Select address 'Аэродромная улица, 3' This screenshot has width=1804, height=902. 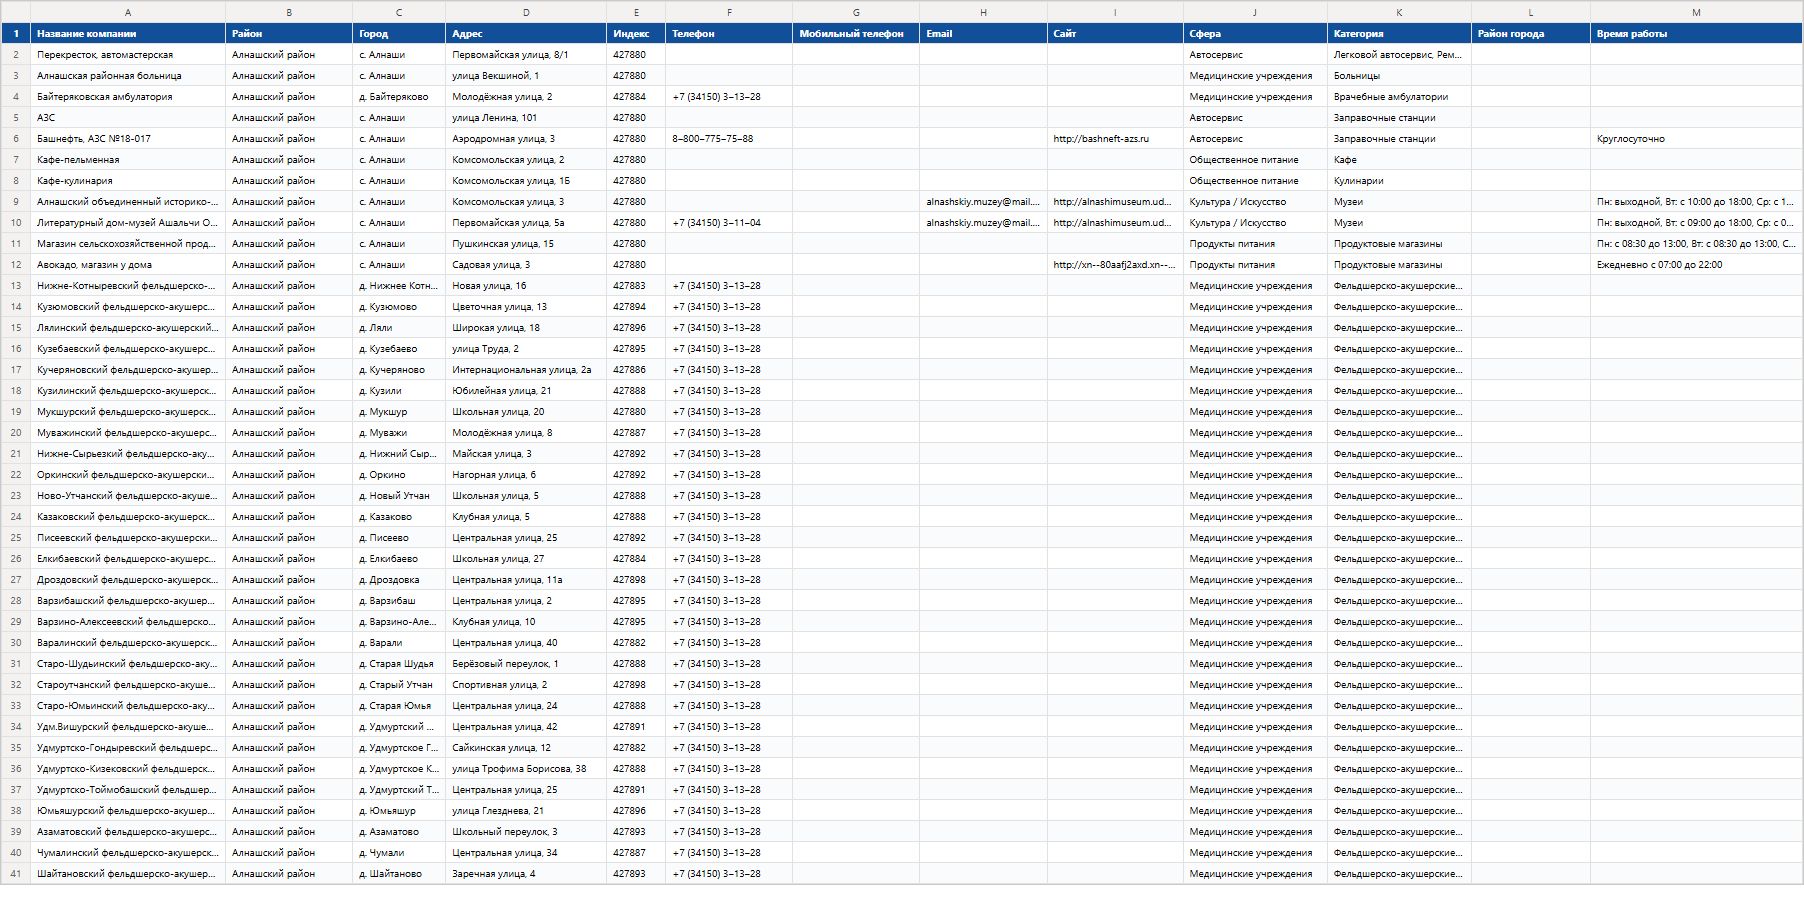pos(526,139)
